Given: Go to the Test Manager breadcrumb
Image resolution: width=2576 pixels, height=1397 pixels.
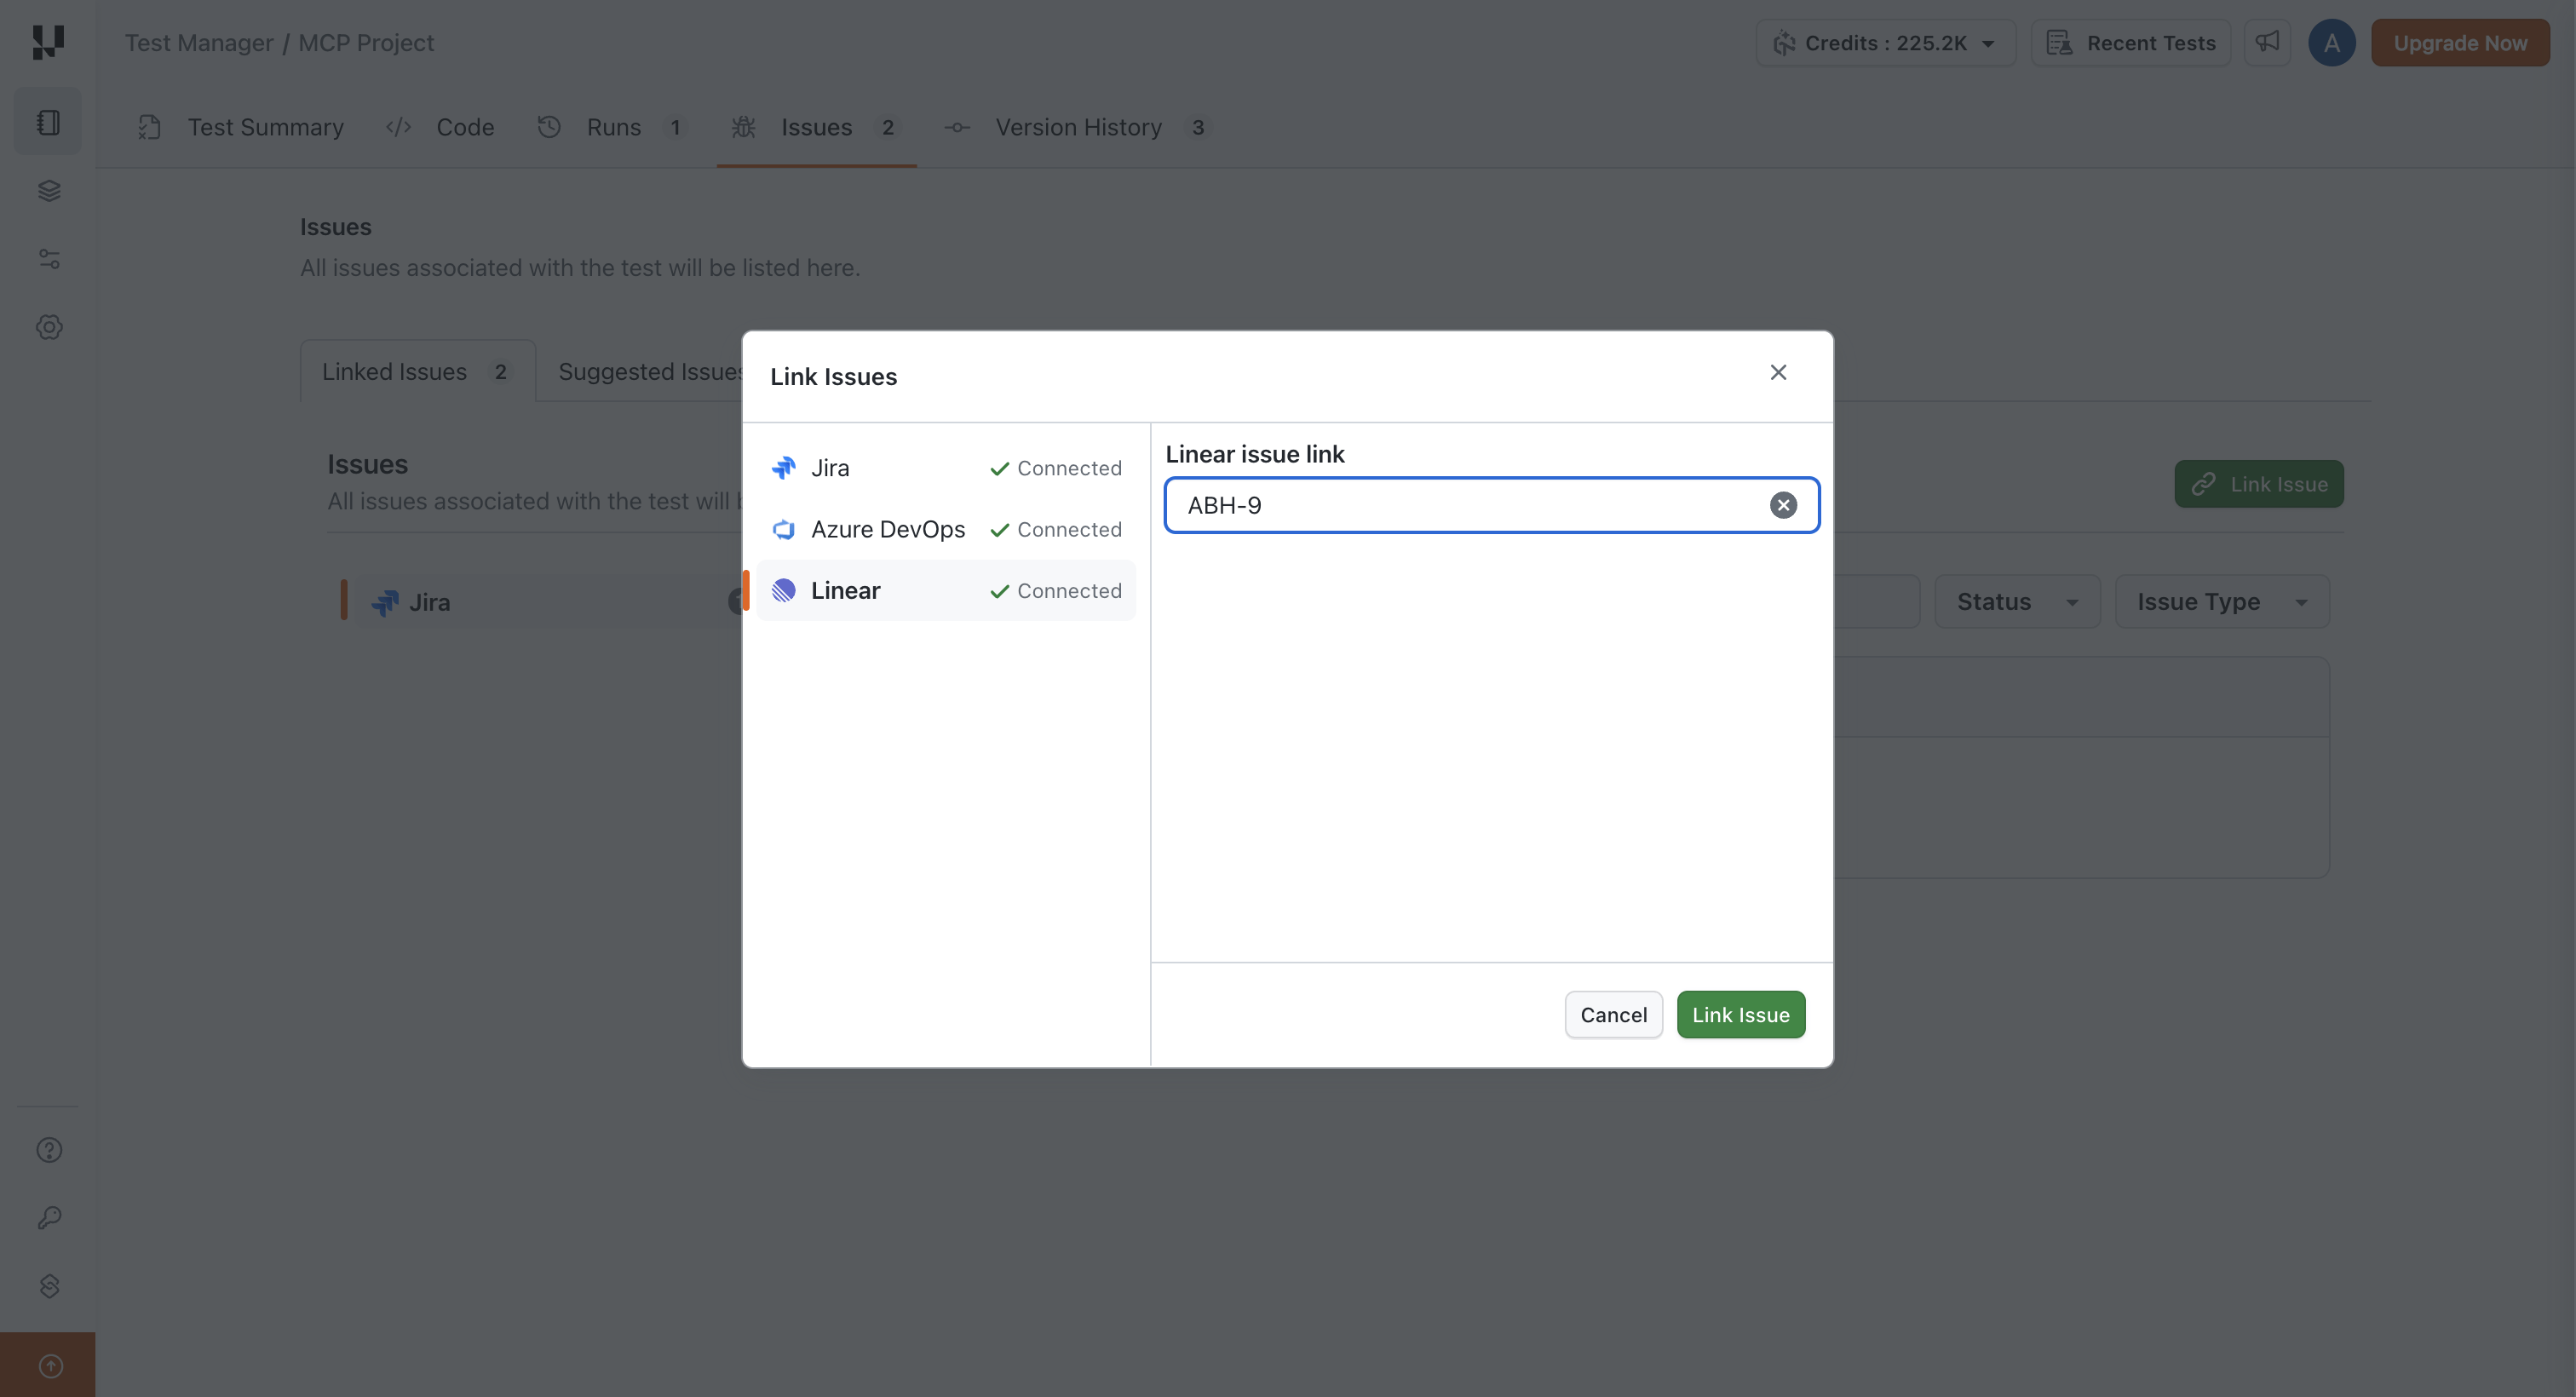Looking at the screenshot, I should click(199, 43).
